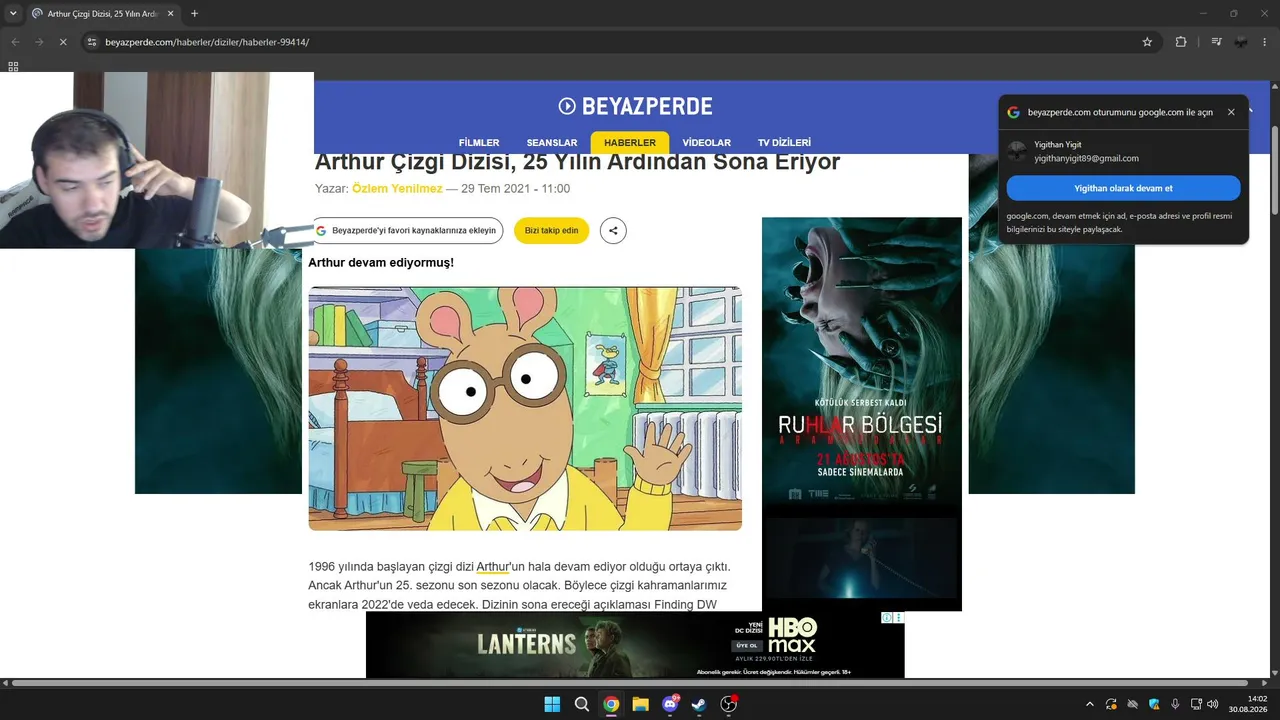The width and height of the screenshot is (1280, 720).
Task: Open the tab search dropdown arrow
Action: [x=13, y=14]
